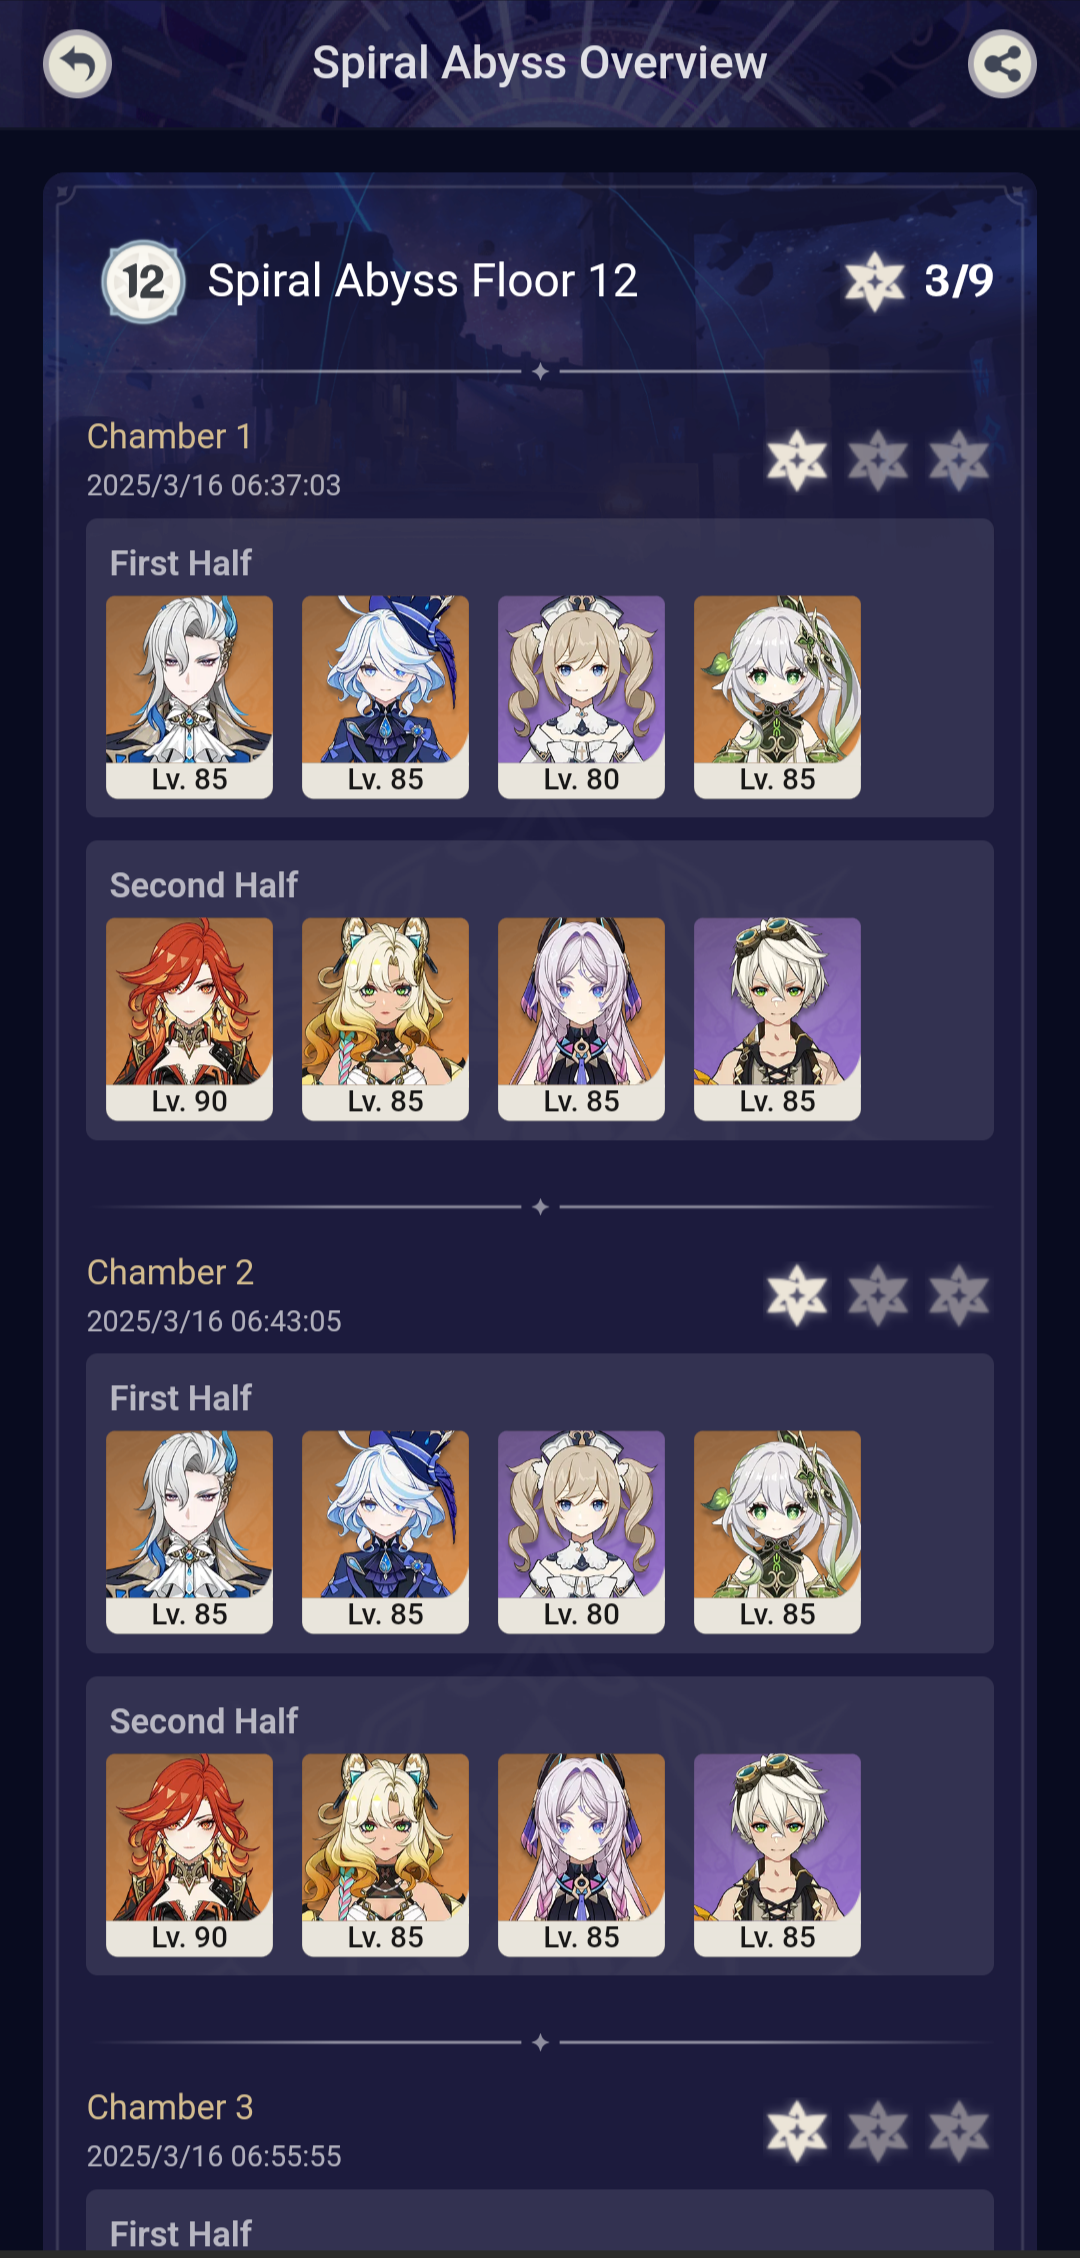The image size is (1080, 2258).
Task: Select the Chamber 2 heading
Action: [170, 1272]
